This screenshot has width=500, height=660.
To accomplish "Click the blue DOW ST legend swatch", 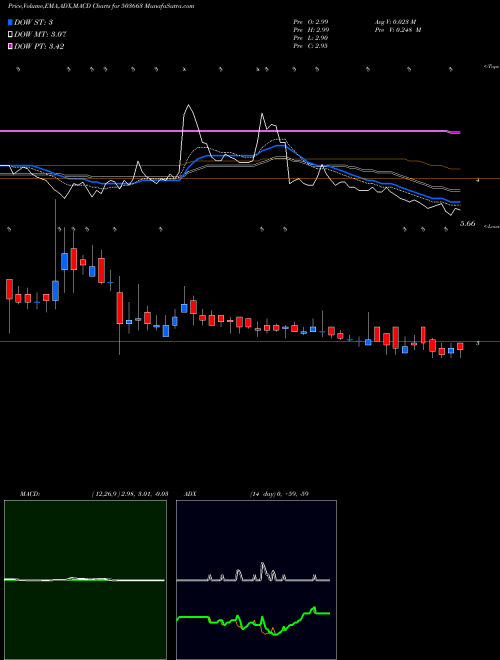I will [x=10, y=22].
